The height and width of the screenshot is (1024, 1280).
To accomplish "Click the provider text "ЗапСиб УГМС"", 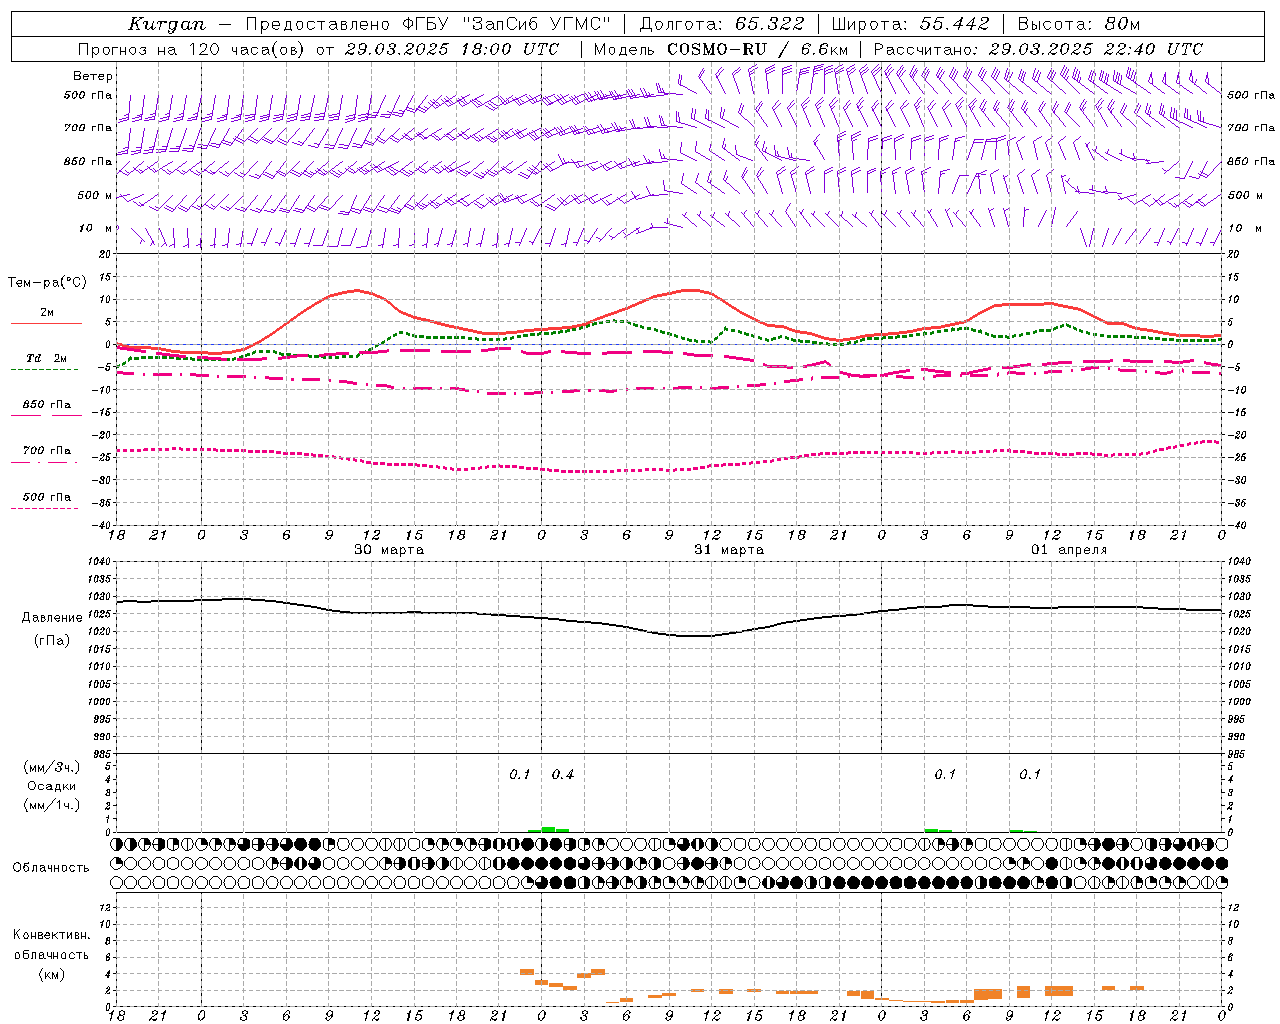I will [537, 24].
